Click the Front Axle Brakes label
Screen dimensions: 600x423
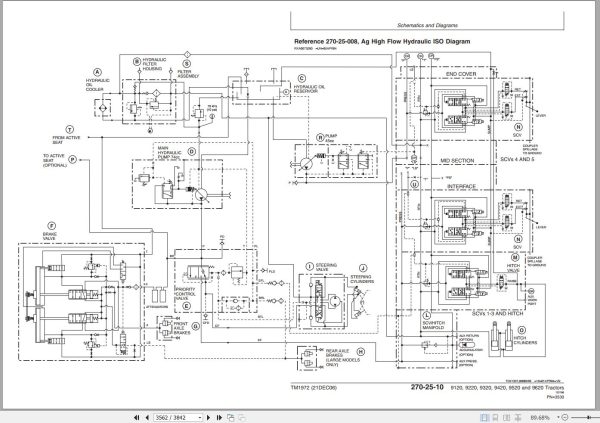[x=181, y=328]
